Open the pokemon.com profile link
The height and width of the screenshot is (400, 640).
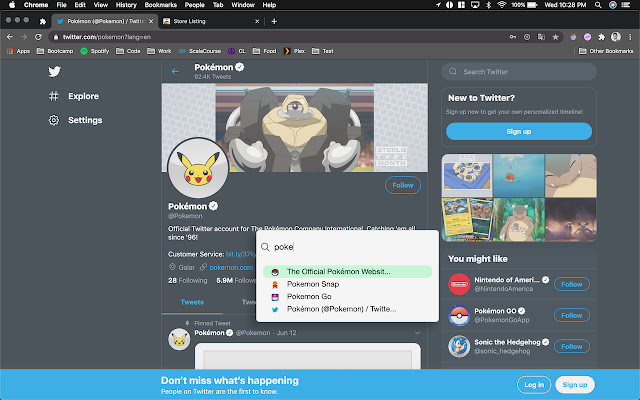(x=231, y=267)
